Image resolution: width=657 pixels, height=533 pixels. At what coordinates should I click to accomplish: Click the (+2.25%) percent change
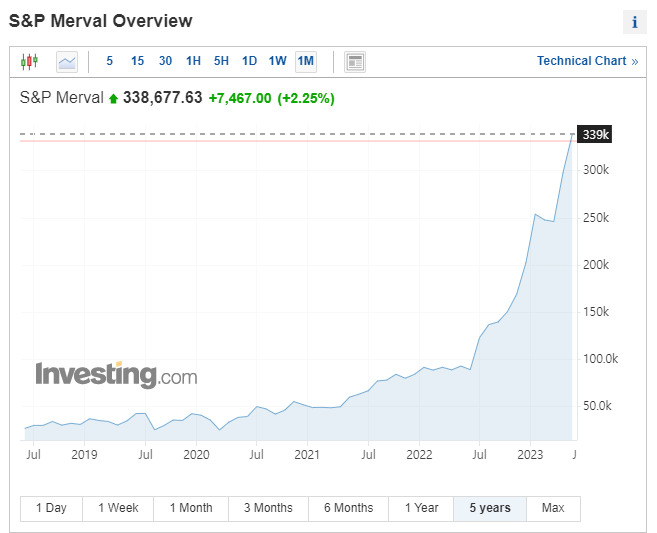306,98
